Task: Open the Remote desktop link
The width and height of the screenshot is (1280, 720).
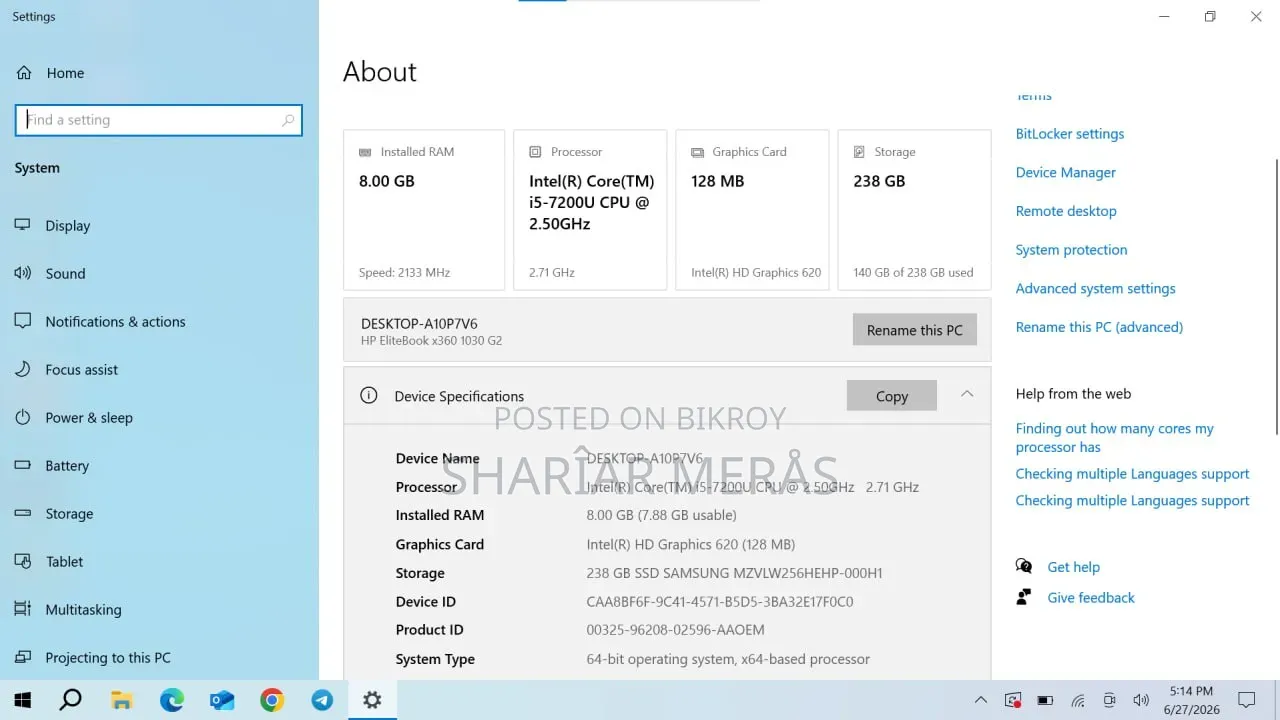Action: (x=1066, y=211)
